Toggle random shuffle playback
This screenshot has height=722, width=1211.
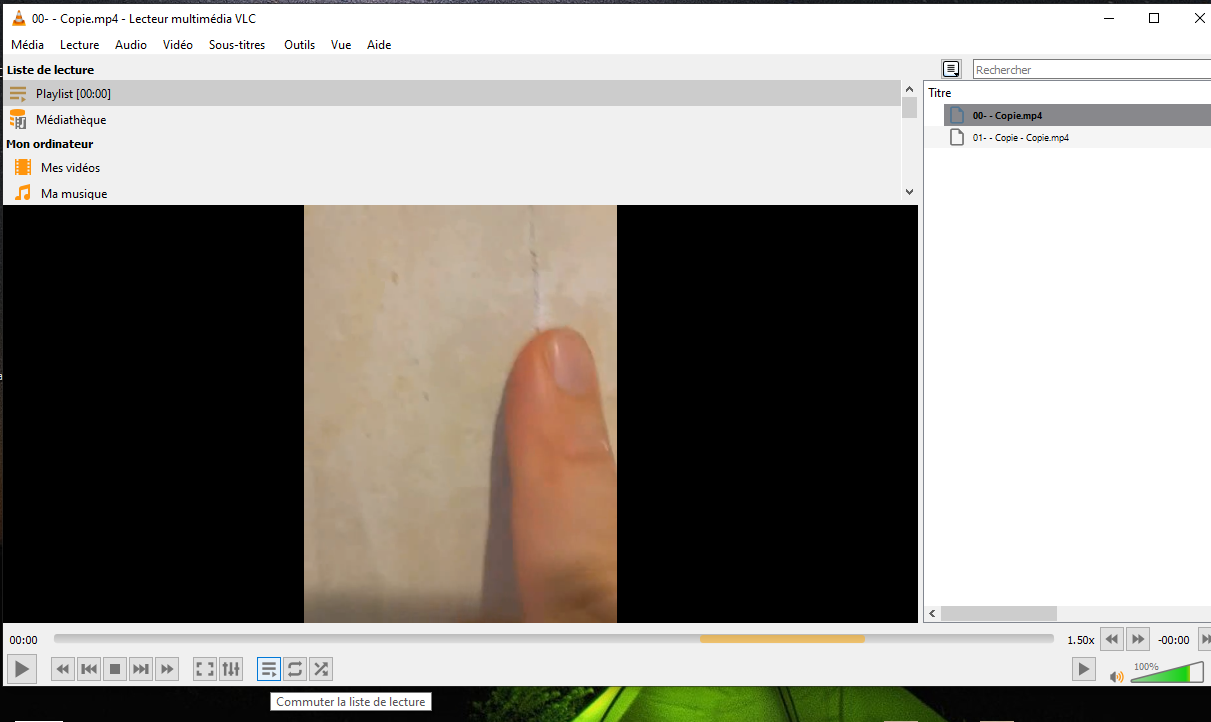[321, 669]
